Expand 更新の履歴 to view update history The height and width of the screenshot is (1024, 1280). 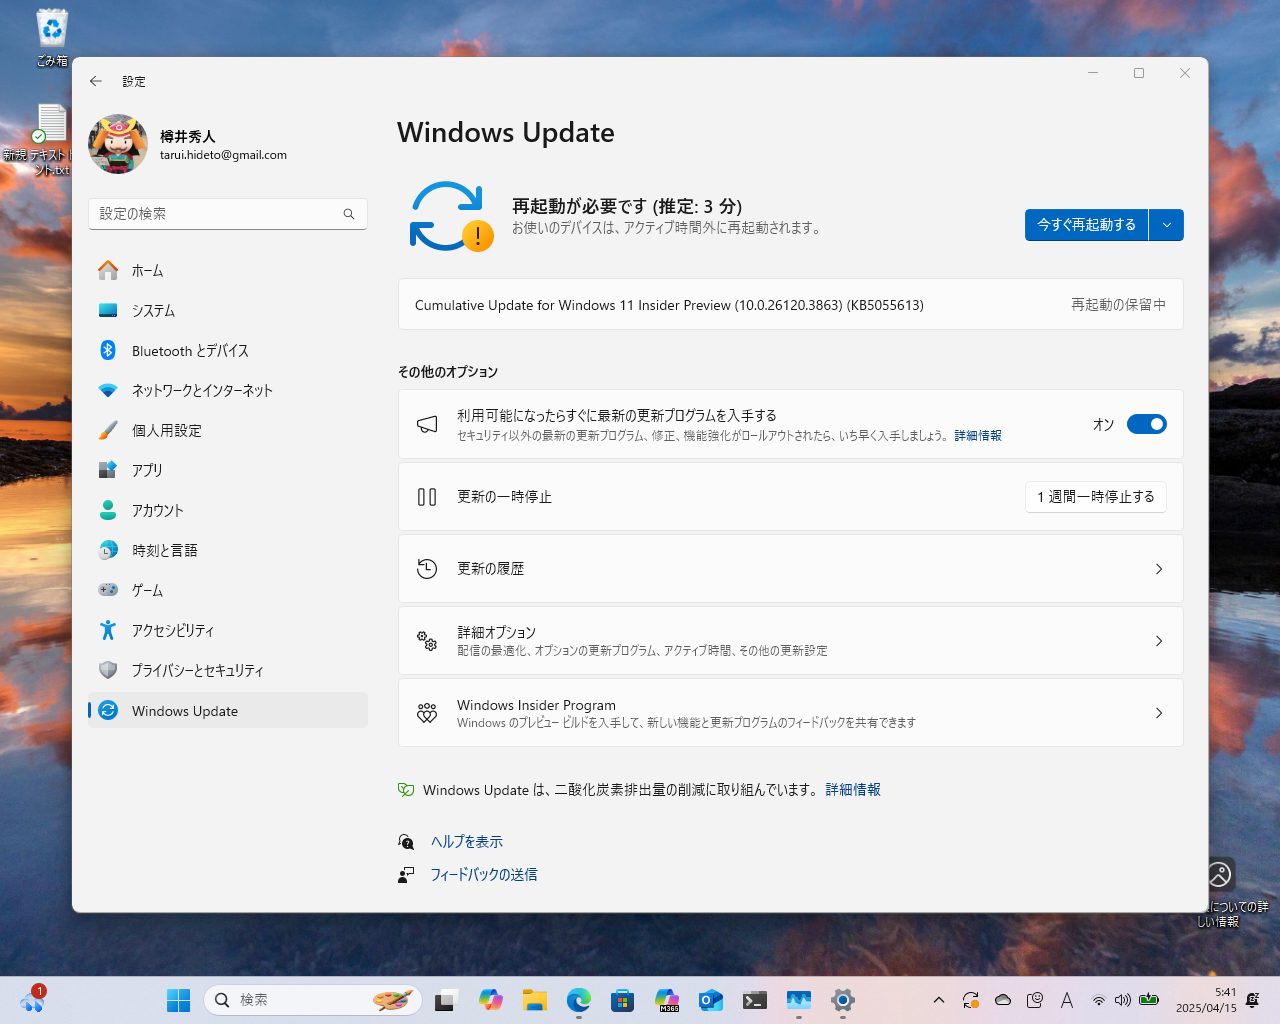(x=790, y=568)
